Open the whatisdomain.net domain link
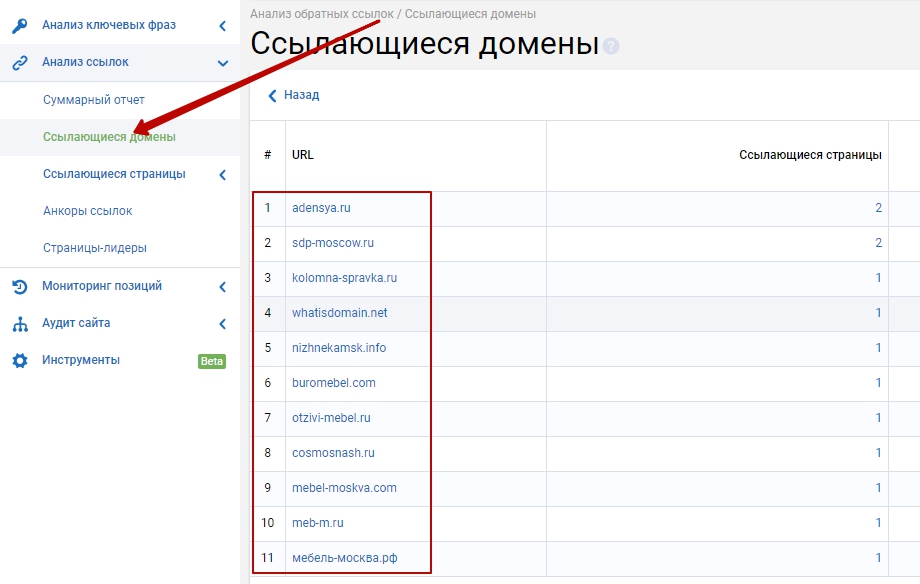Screen dimensions: 920x584 coord(340,313)
